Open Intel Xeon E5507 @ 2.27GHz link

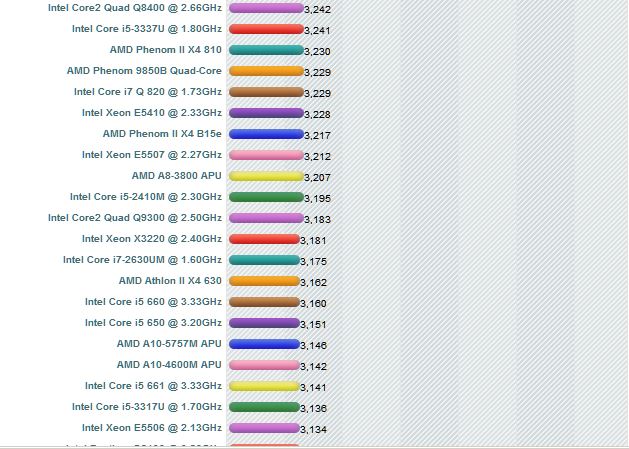pos(152,155)
